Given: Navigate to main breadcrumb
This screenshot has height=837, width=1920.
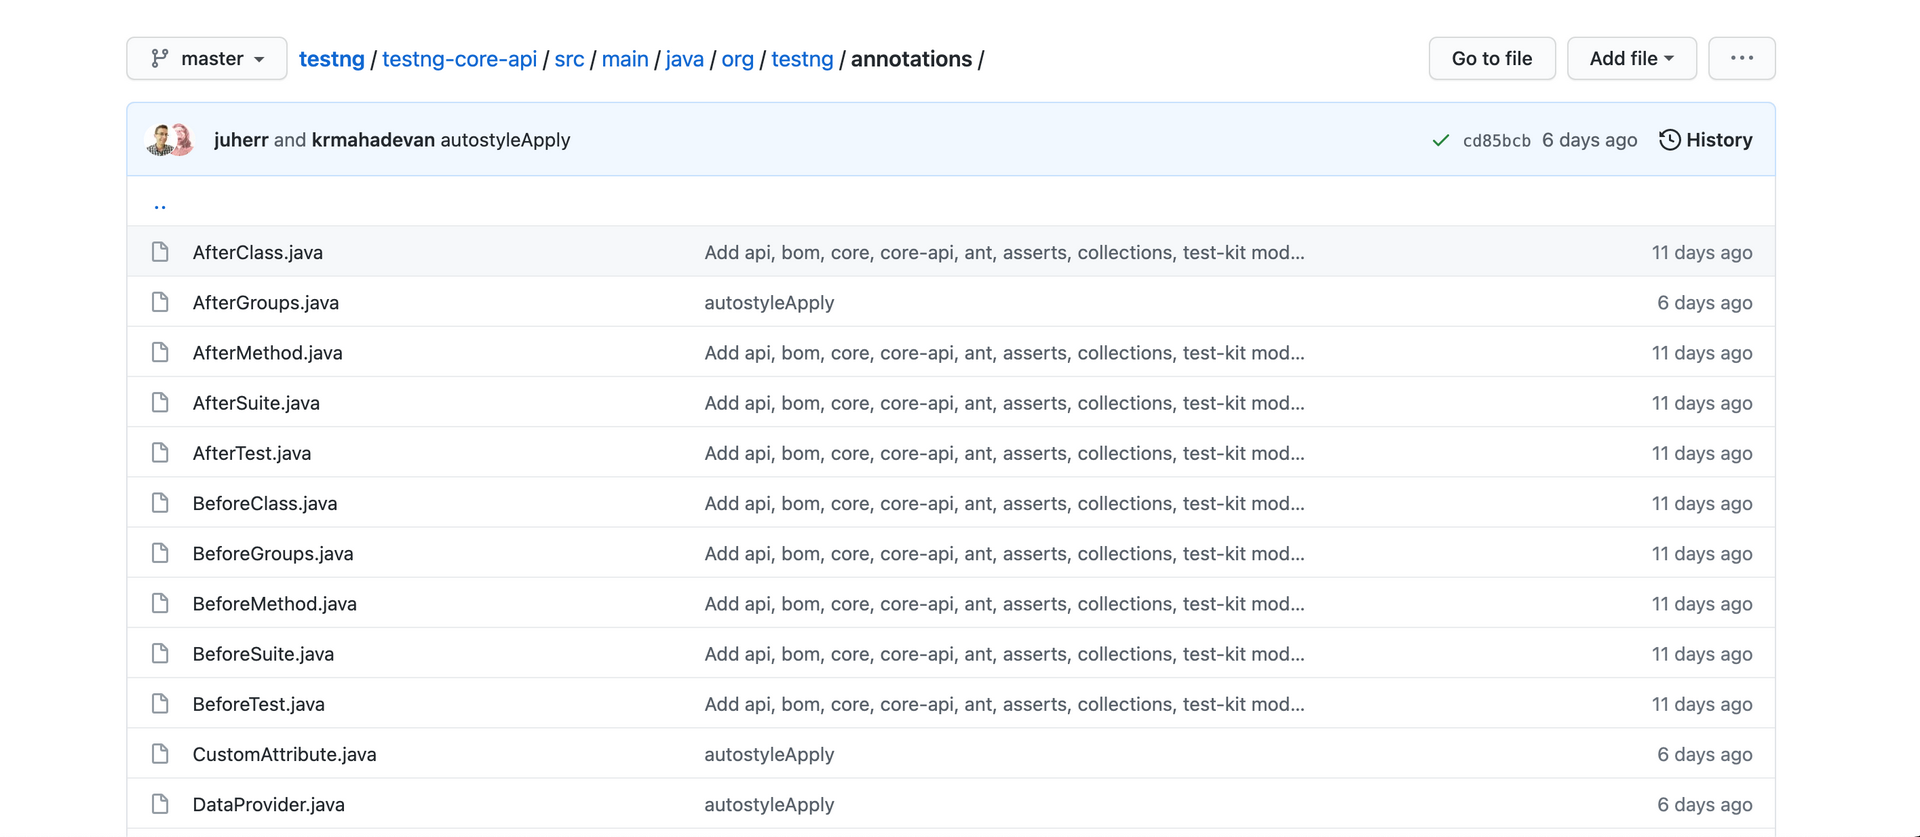Looking at the screenshot, I should point(625,59).
